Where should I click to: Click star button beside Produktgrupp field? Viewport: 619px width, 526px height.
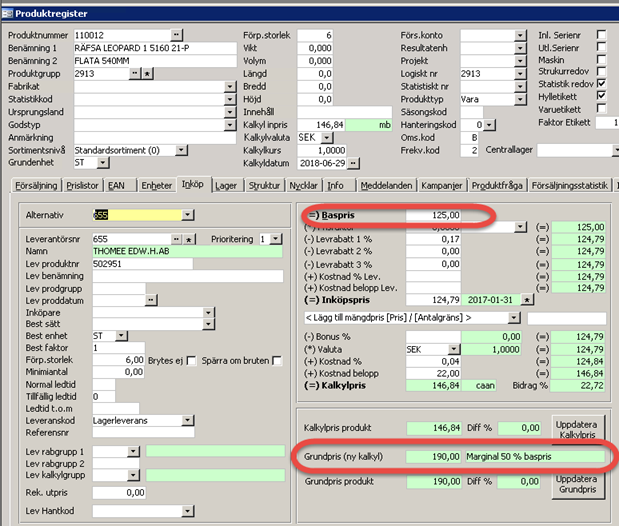(x=147, y=73)
